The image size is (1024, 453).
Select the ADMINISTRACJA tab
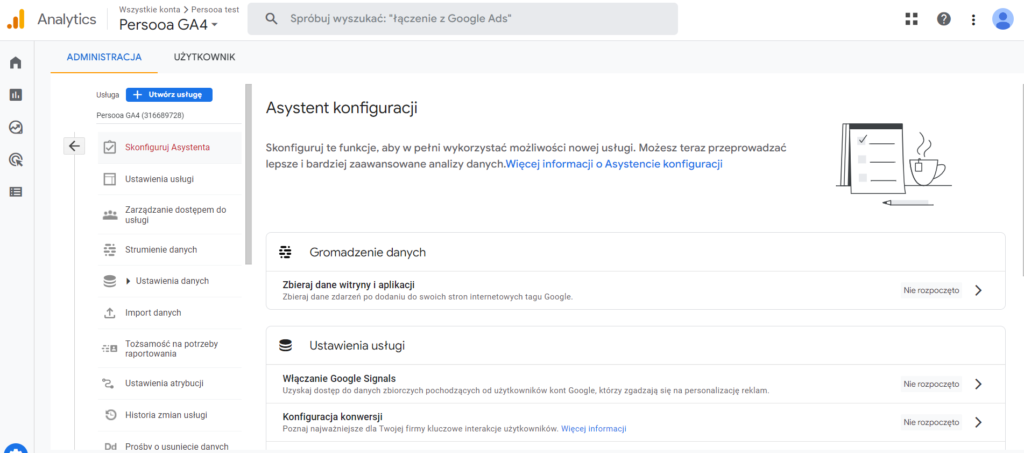104,57
